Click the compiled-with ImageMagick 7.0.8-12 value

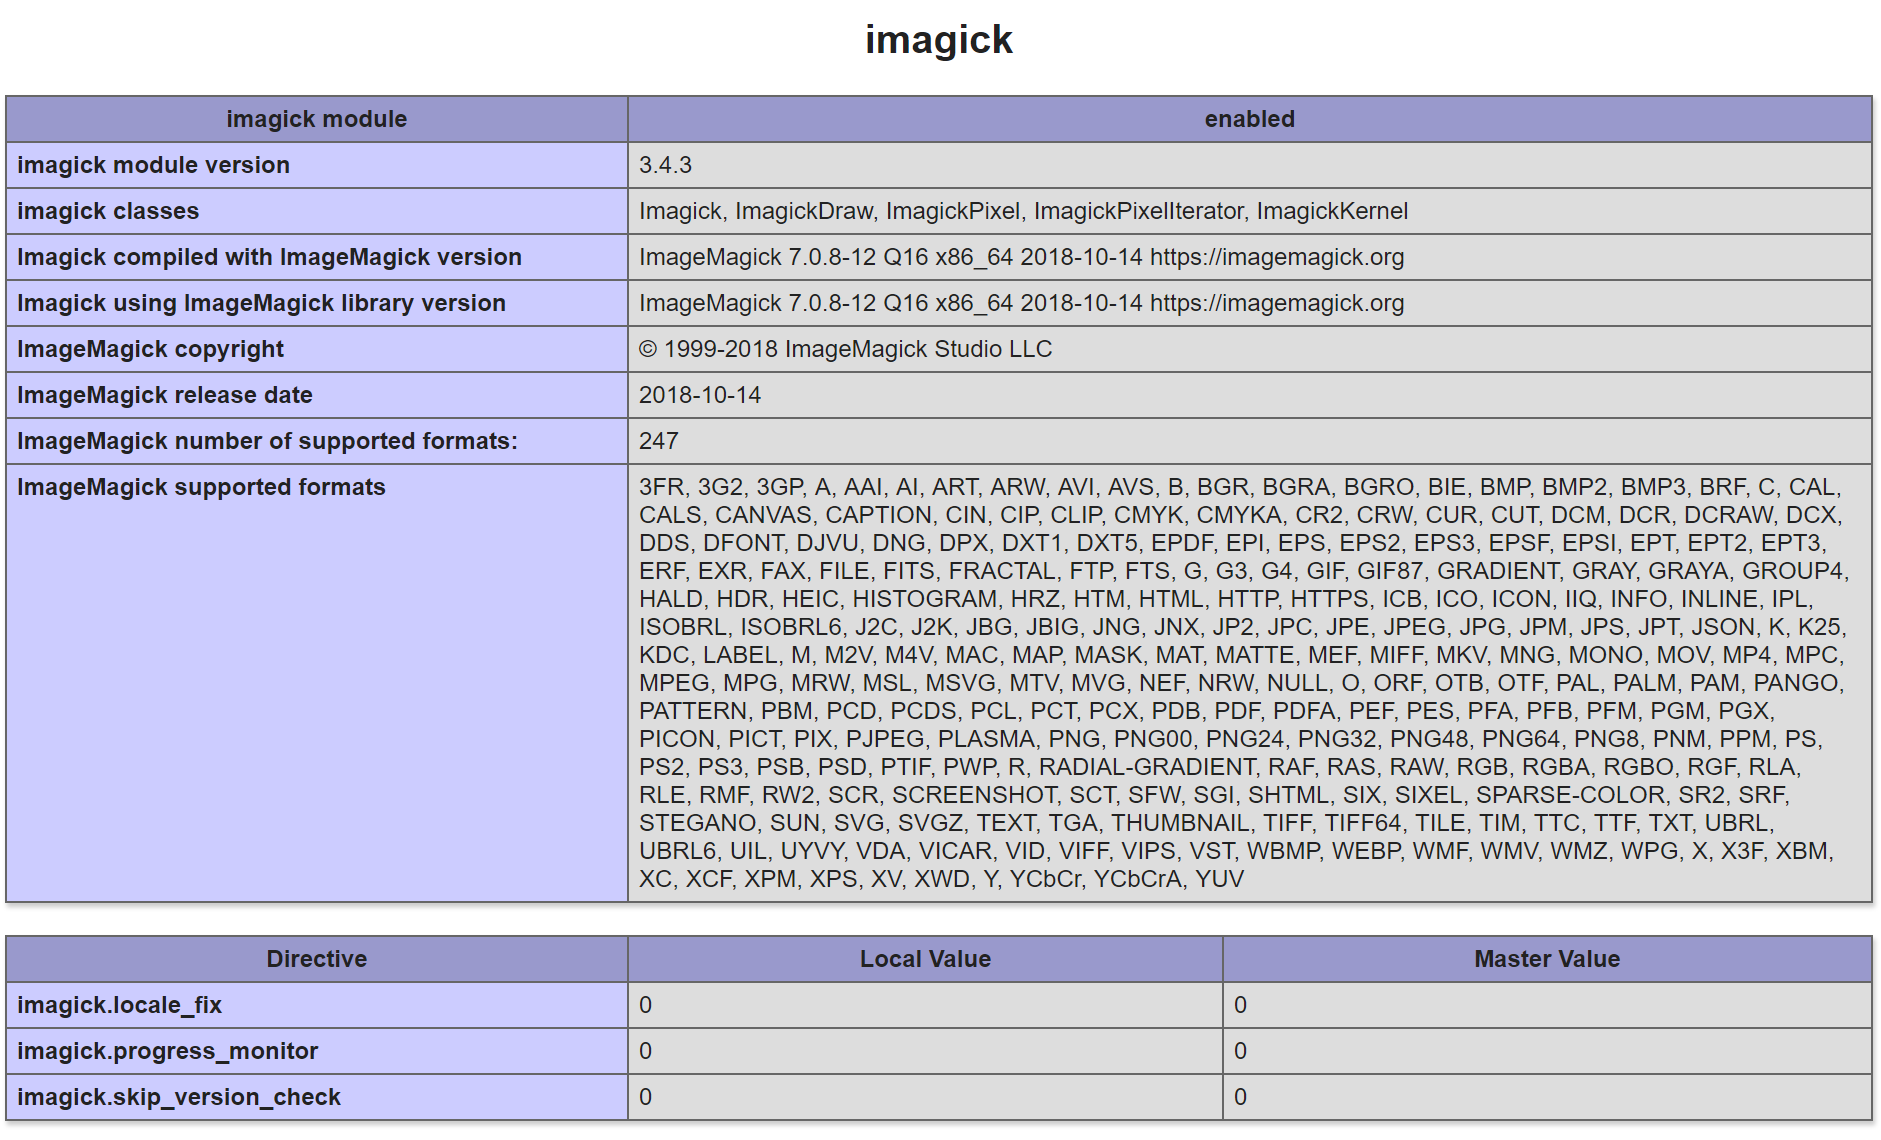[1021, 257]
